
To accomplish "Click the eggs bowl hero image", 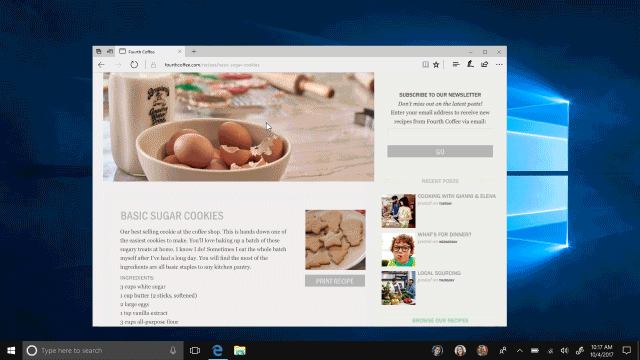I will point(238,127).
